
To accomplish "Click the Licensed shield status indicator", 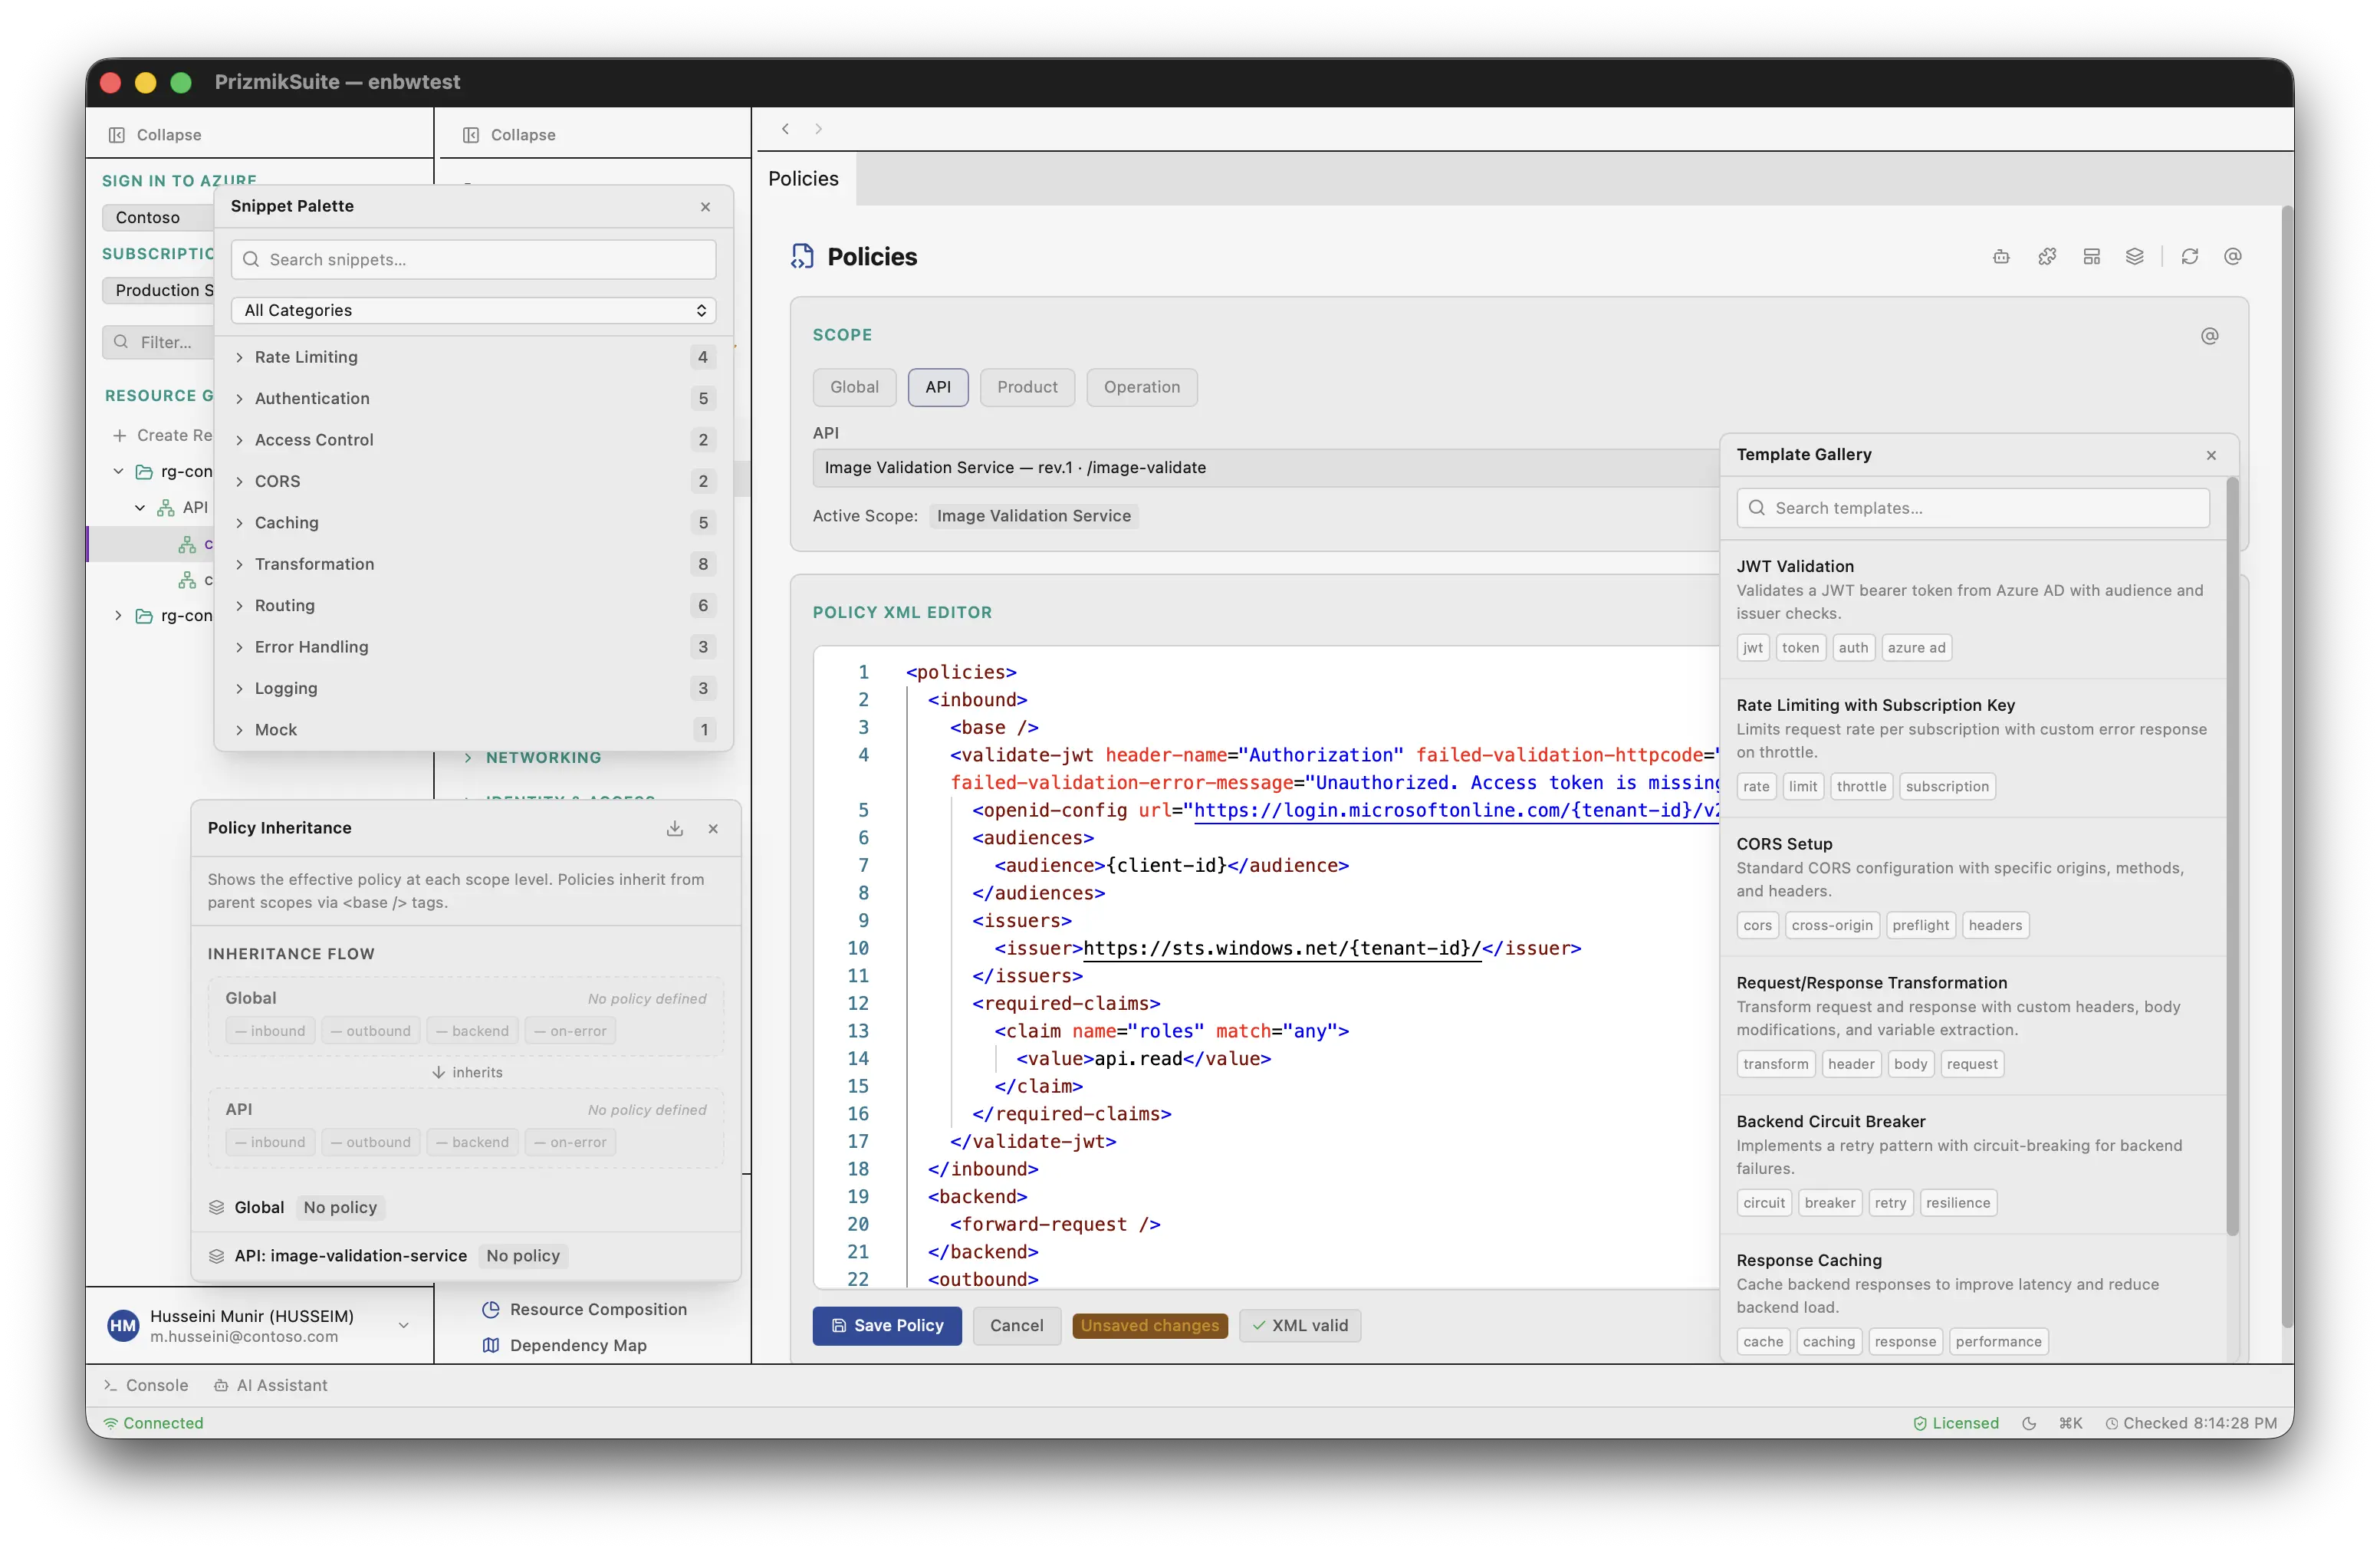I will pos(1955,1424).
